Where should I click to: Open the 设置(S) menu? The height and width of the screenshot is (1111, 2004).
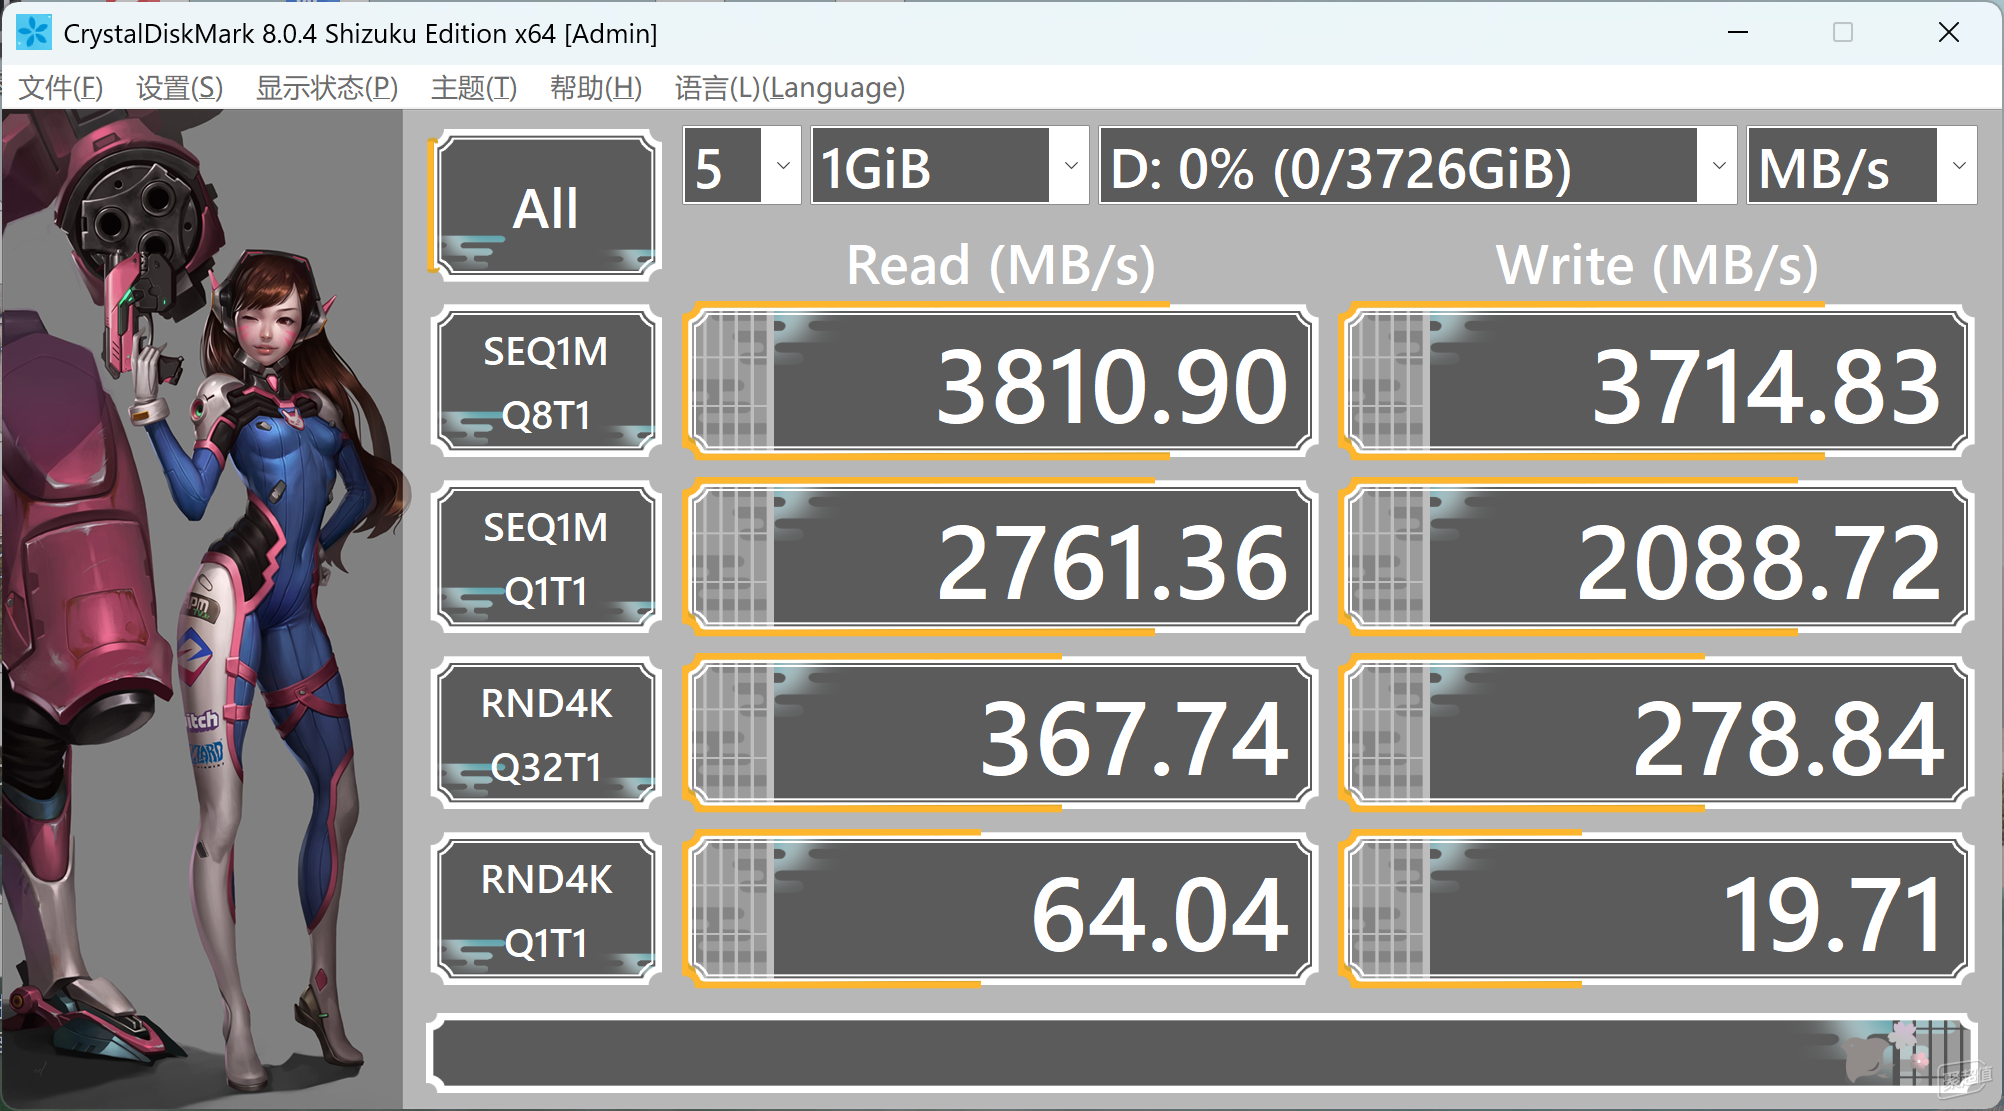[179, 88]
